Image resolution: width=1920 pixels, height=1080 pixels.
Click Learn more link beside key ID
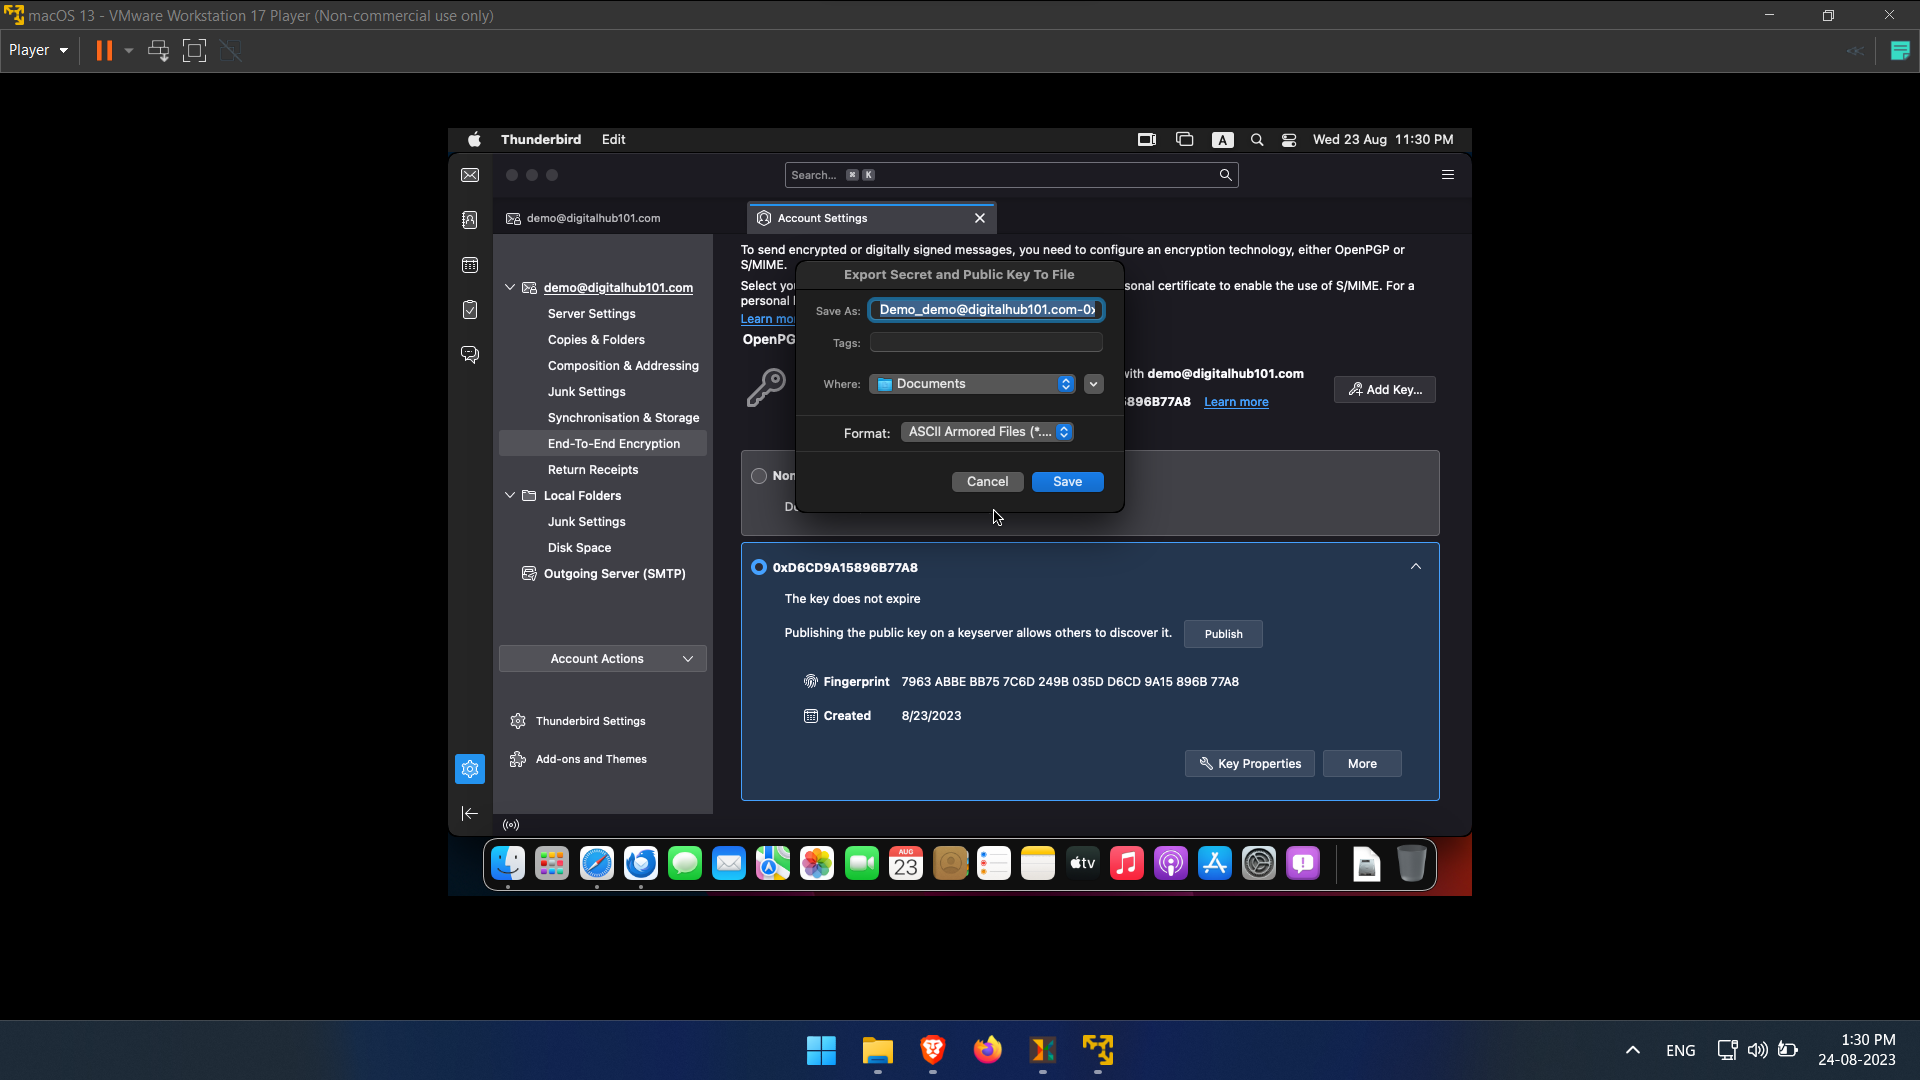tap(1236, 402)
